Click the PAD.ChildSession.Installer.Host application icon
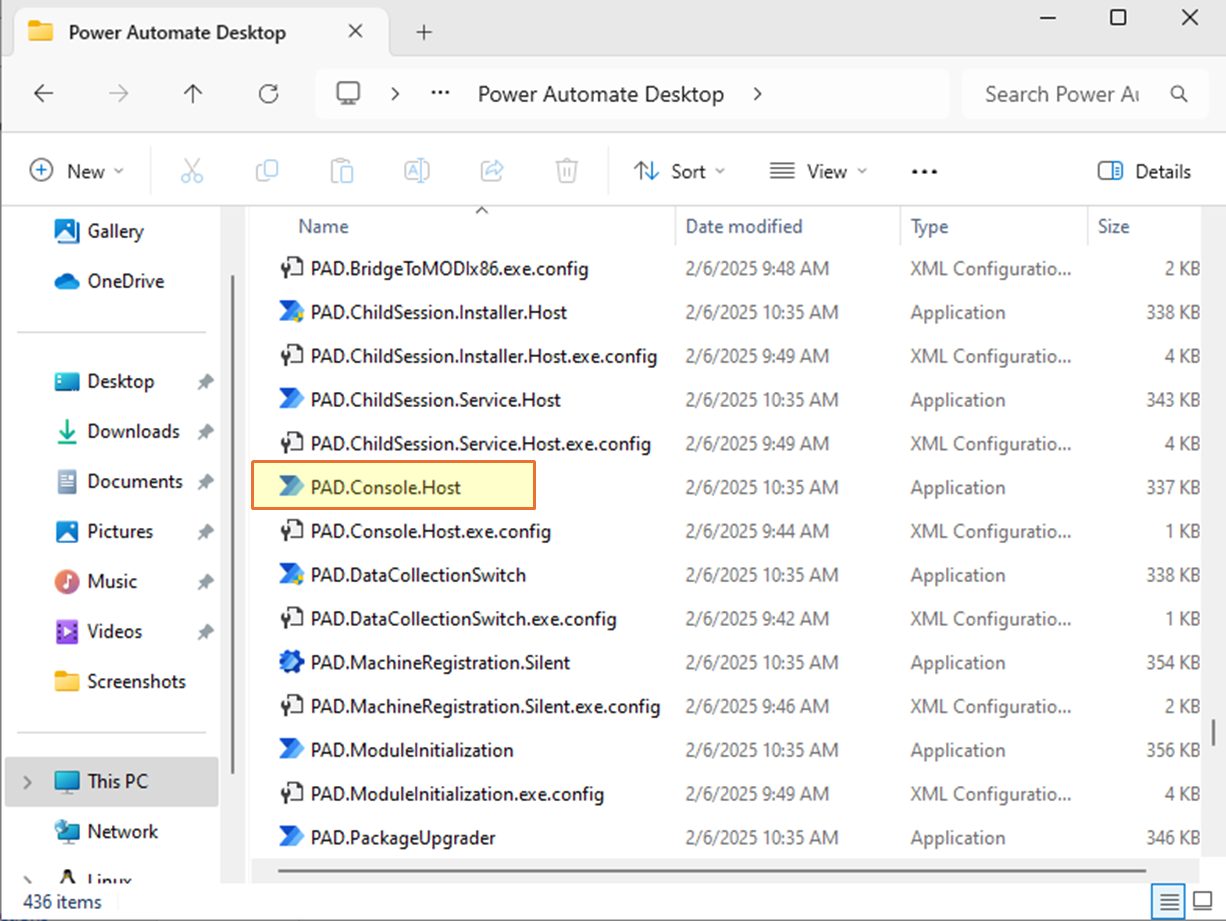The width and height of the screenshot is (1226, 921). pyautogui.click(x=291, y=312)
